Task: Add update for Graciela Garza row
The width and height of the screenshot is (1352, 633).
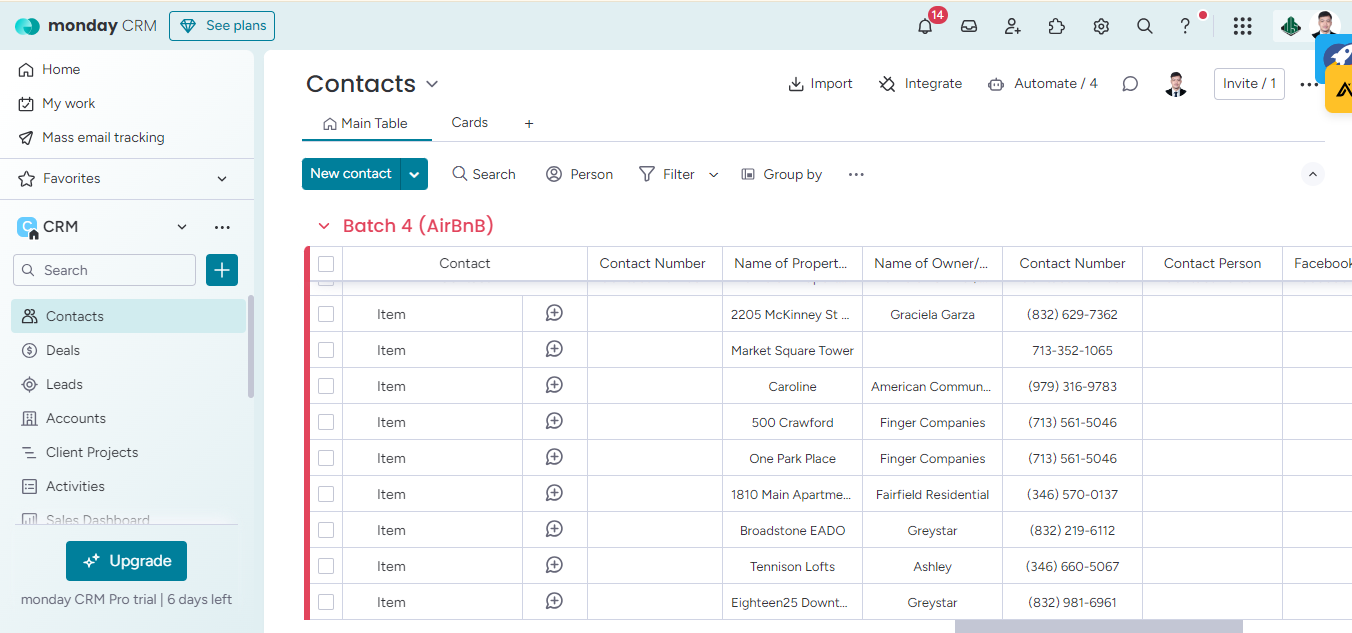Action: click(x=554, y=313)
